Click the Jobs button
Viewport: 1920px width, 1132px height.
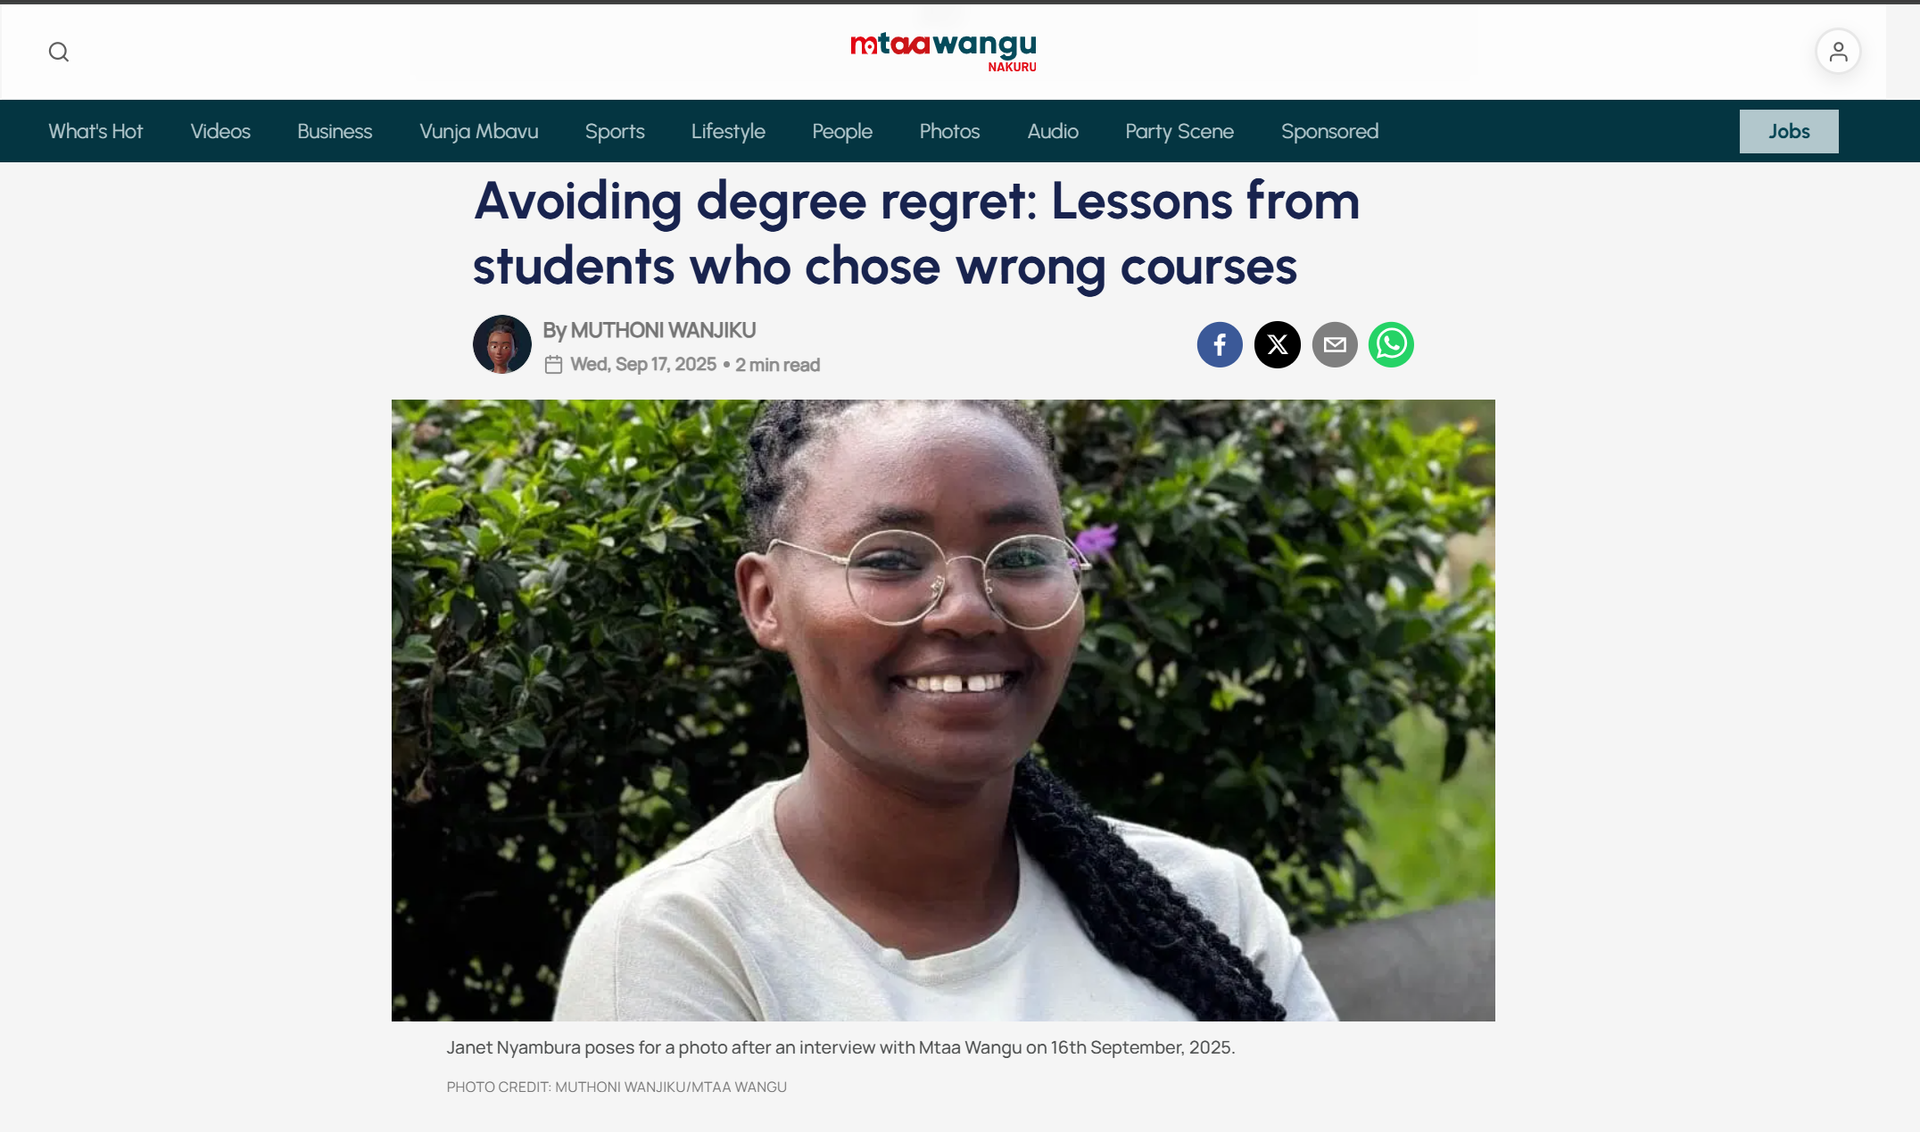click(1788, 131)
